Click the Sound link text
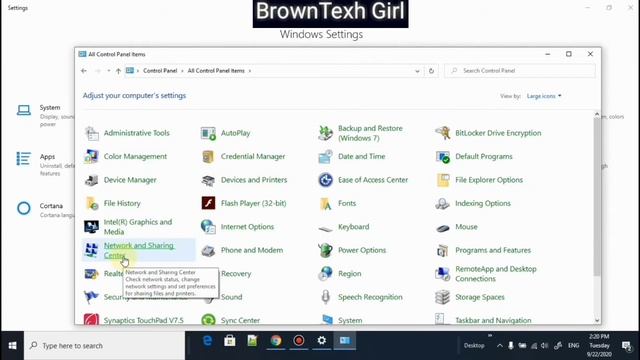640x360 pixels. 231,297
